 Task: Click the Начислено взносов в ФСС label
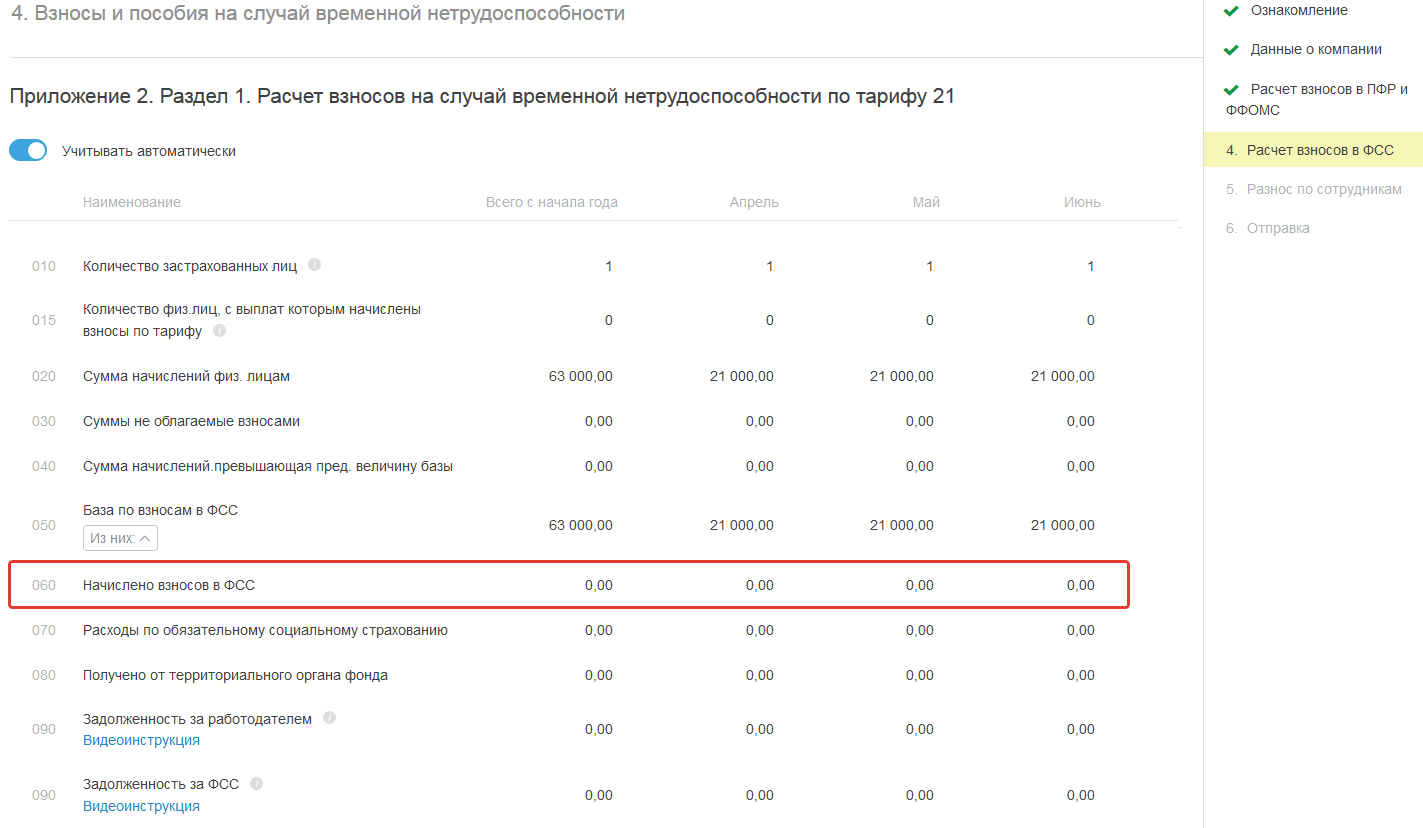169,585
